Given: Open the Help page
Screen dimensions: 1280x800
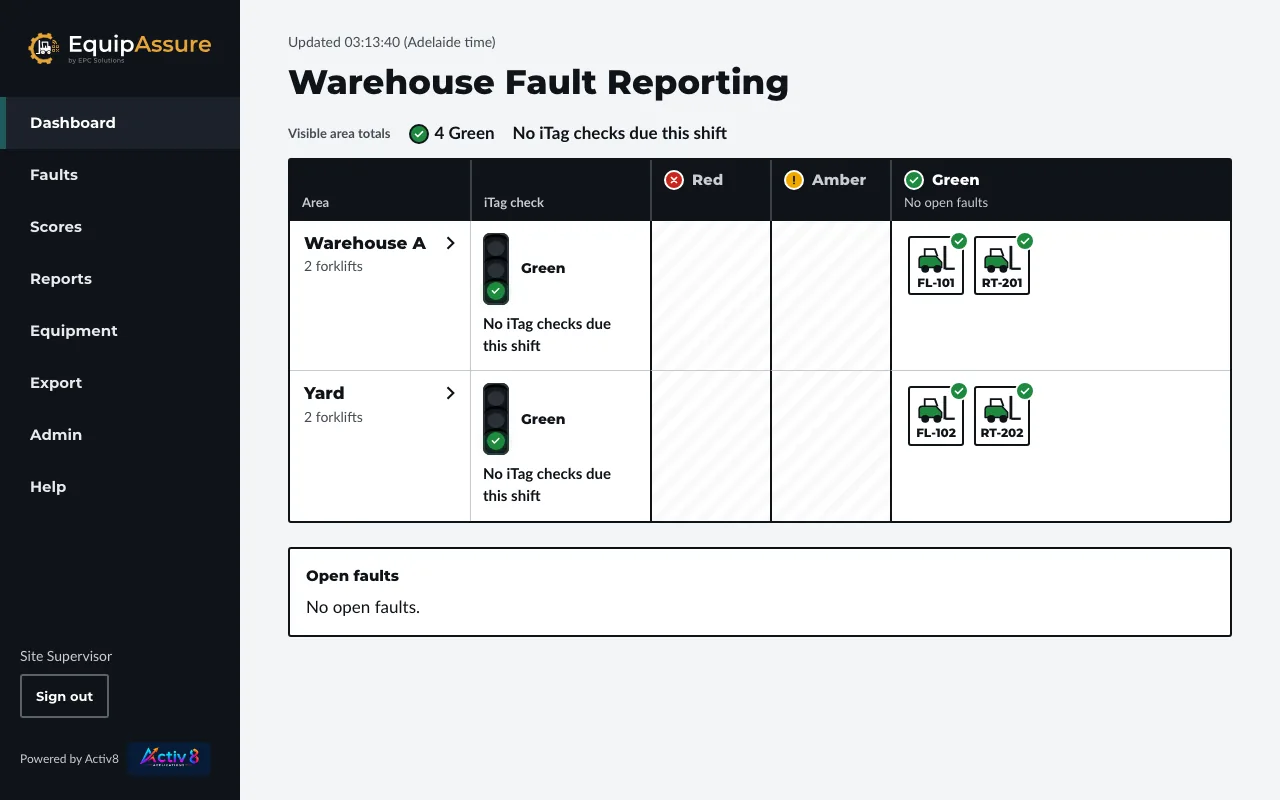Looking at the screenshot, I should [120, 487].
